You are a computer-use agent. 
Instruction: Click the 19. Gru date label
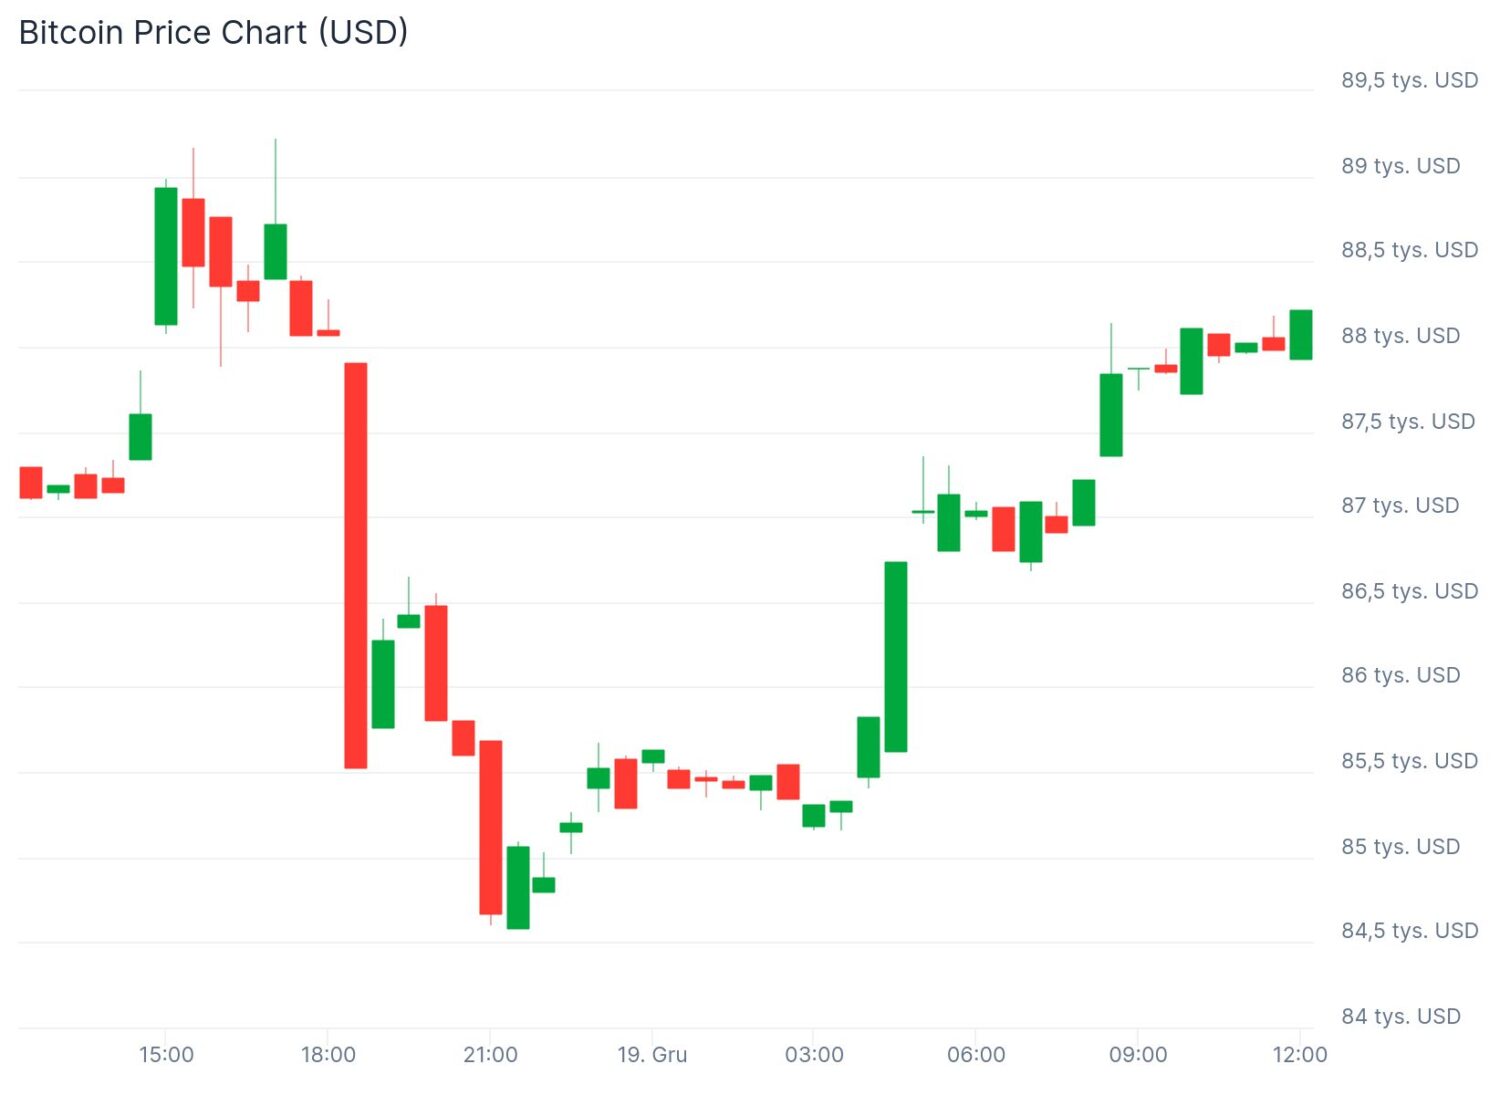(x=652, y=1054)
